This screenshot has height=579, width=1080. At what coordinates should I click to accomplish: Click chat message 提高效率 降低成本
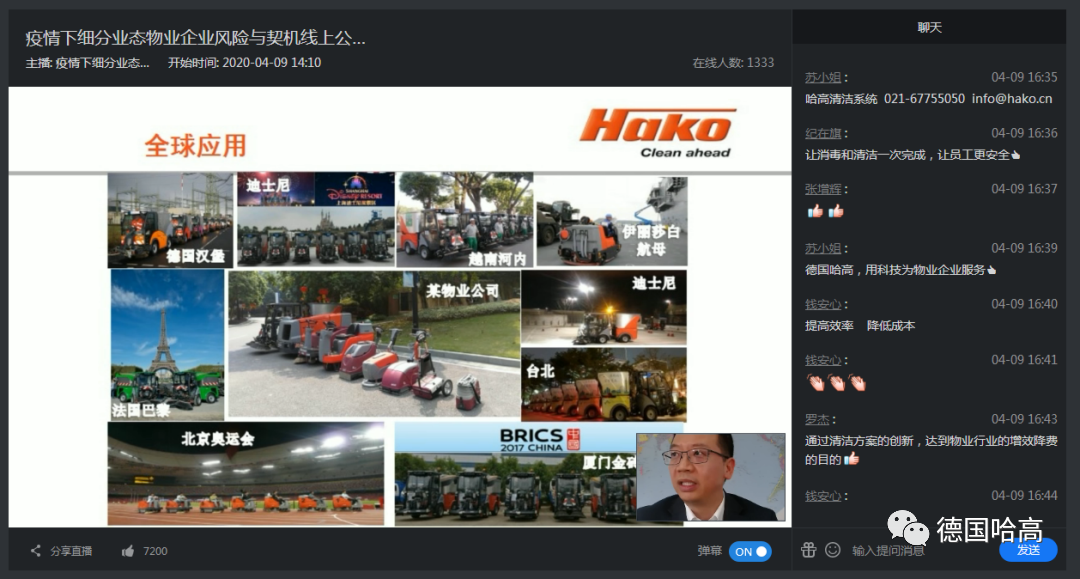(x=860, y=326)
